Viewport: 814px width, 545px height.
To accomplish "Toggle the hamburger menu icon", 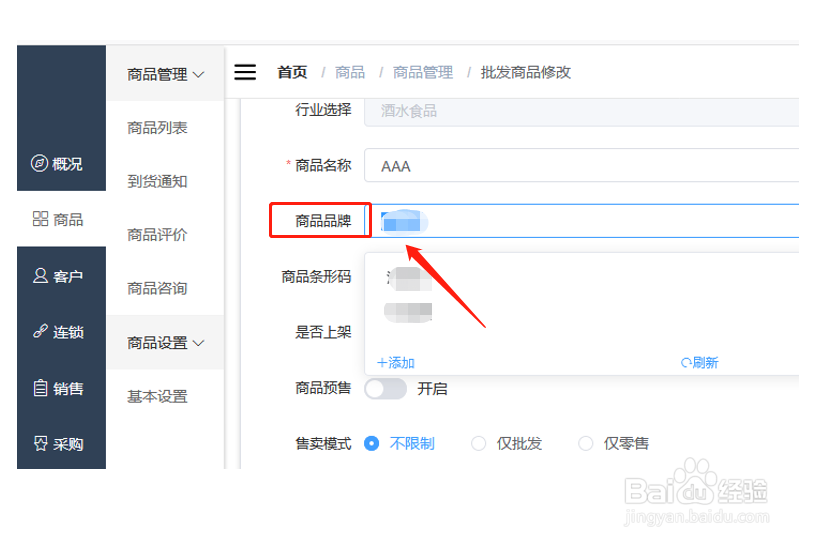I will coord(245,72).
